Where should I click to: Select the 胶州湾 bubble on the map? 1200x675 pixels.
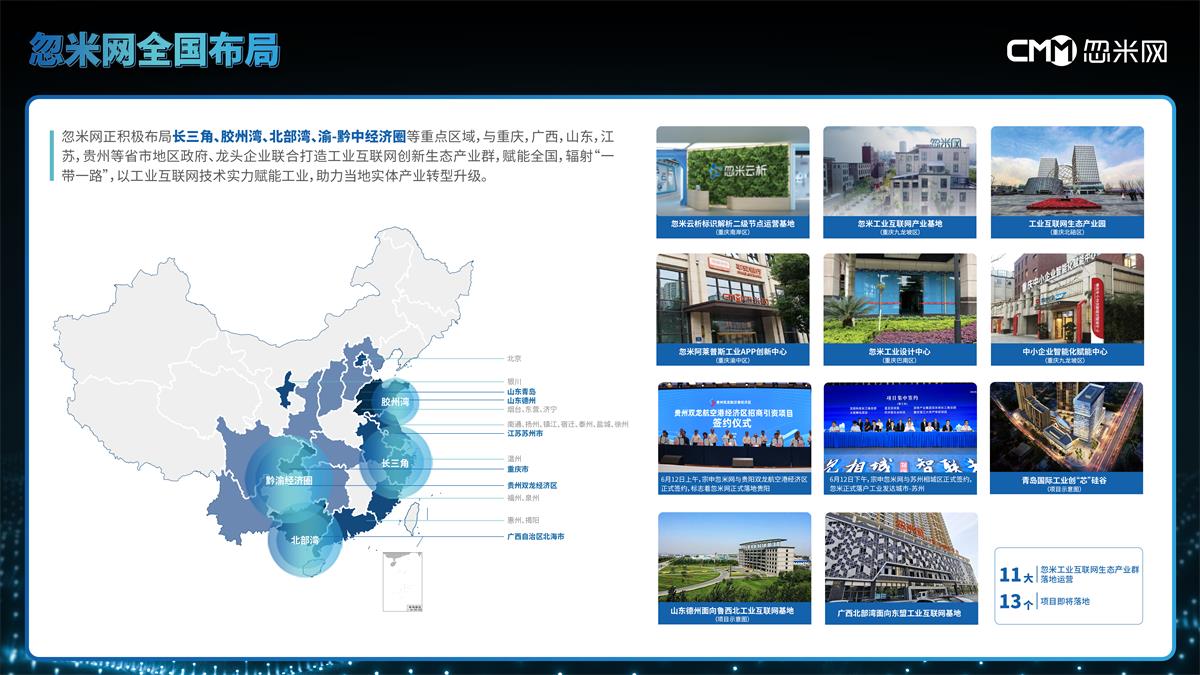[395, 402]
